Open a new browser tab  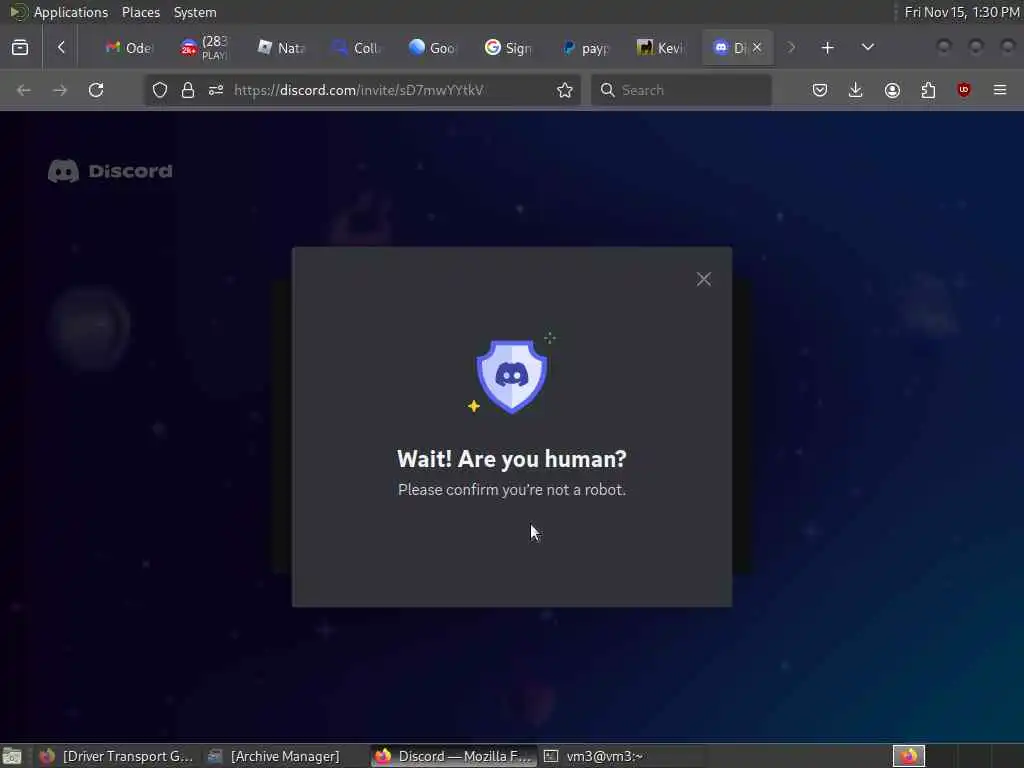coord(827,48)
